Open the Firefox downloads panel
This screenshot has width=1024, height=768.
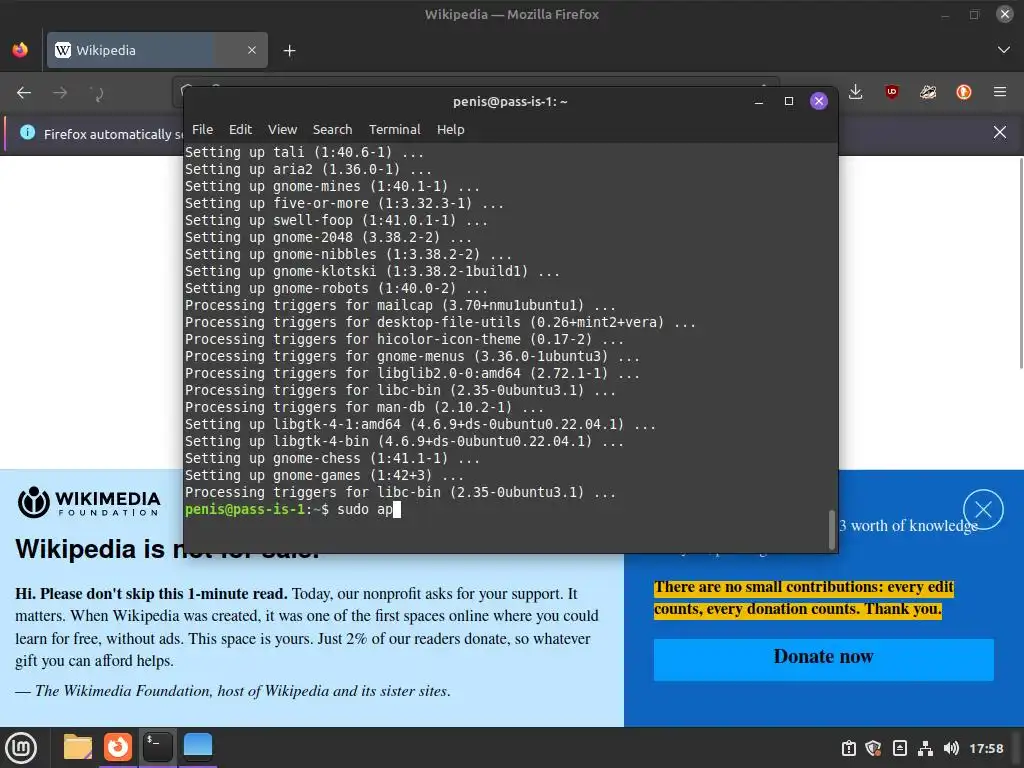coord(856,92)
